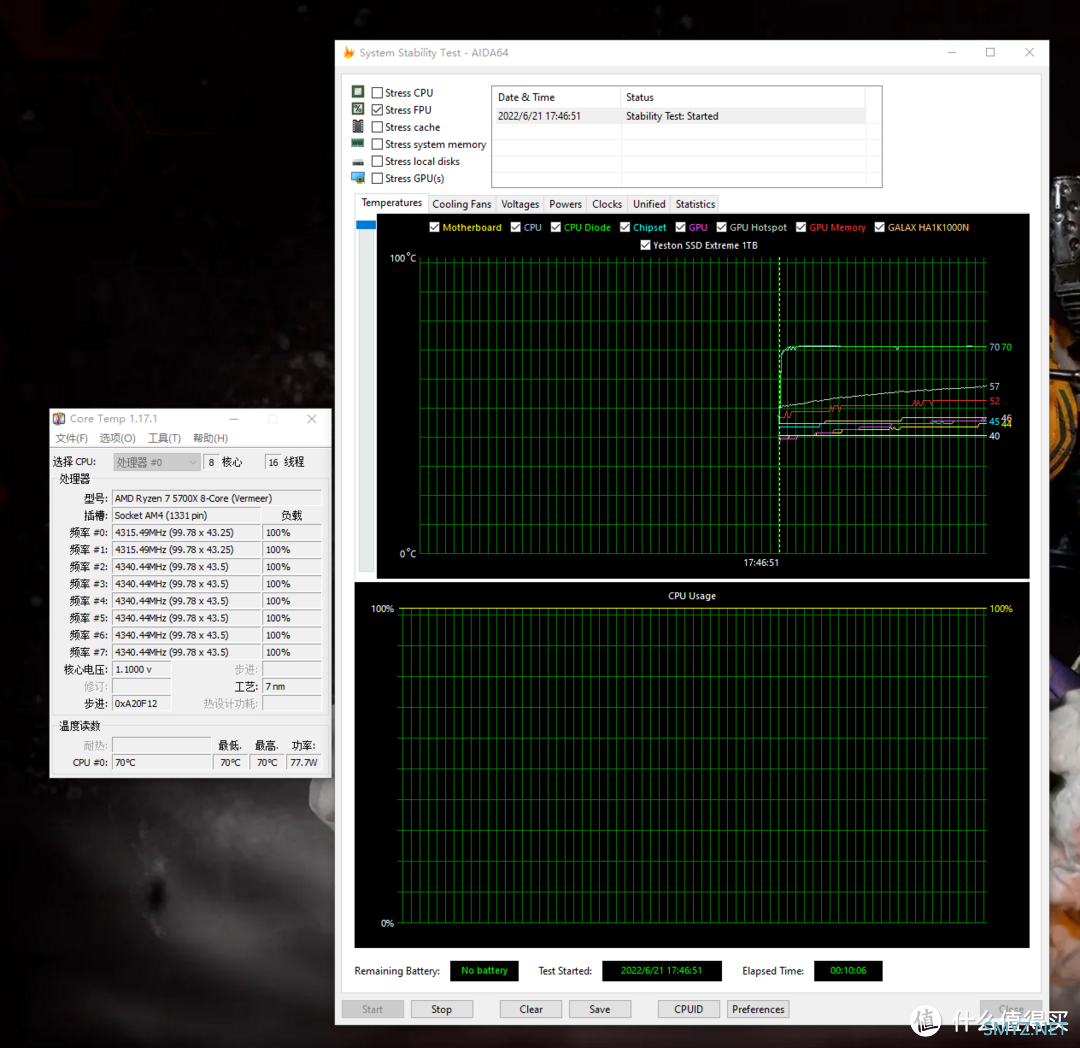Click the Stress CPU chip icon
This screenshot has width=1080, height=1048.
pos(357,92)
